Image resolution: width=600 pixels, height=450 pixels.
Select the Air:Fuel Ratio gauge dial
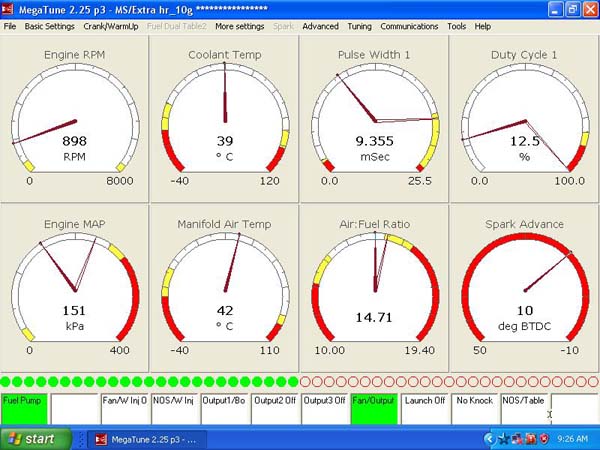click(x=374, y=289)
